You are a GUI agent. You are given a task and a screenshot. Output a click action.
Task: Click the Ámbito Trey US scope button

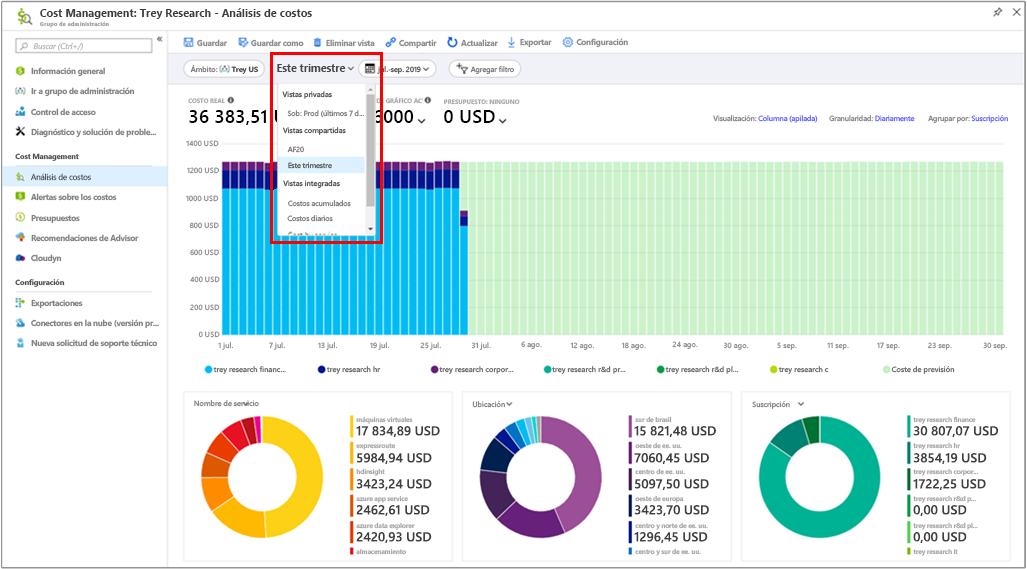[224, 69]
